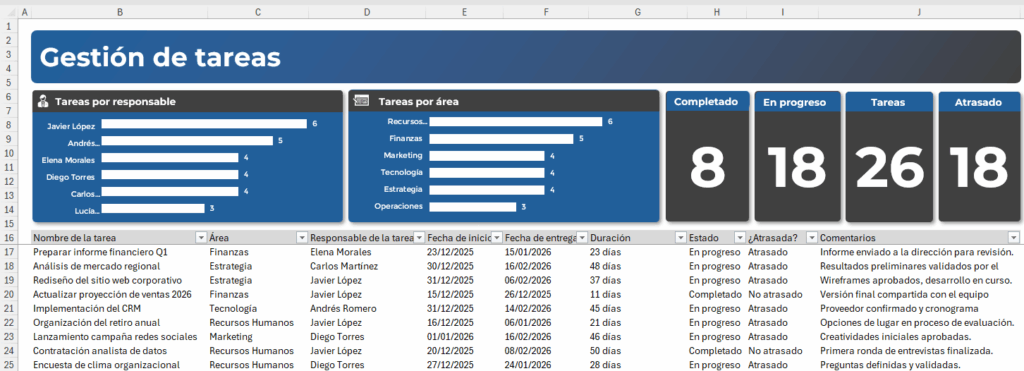Select cell Actualizar proyección de ventas 2026

point(119,295)
